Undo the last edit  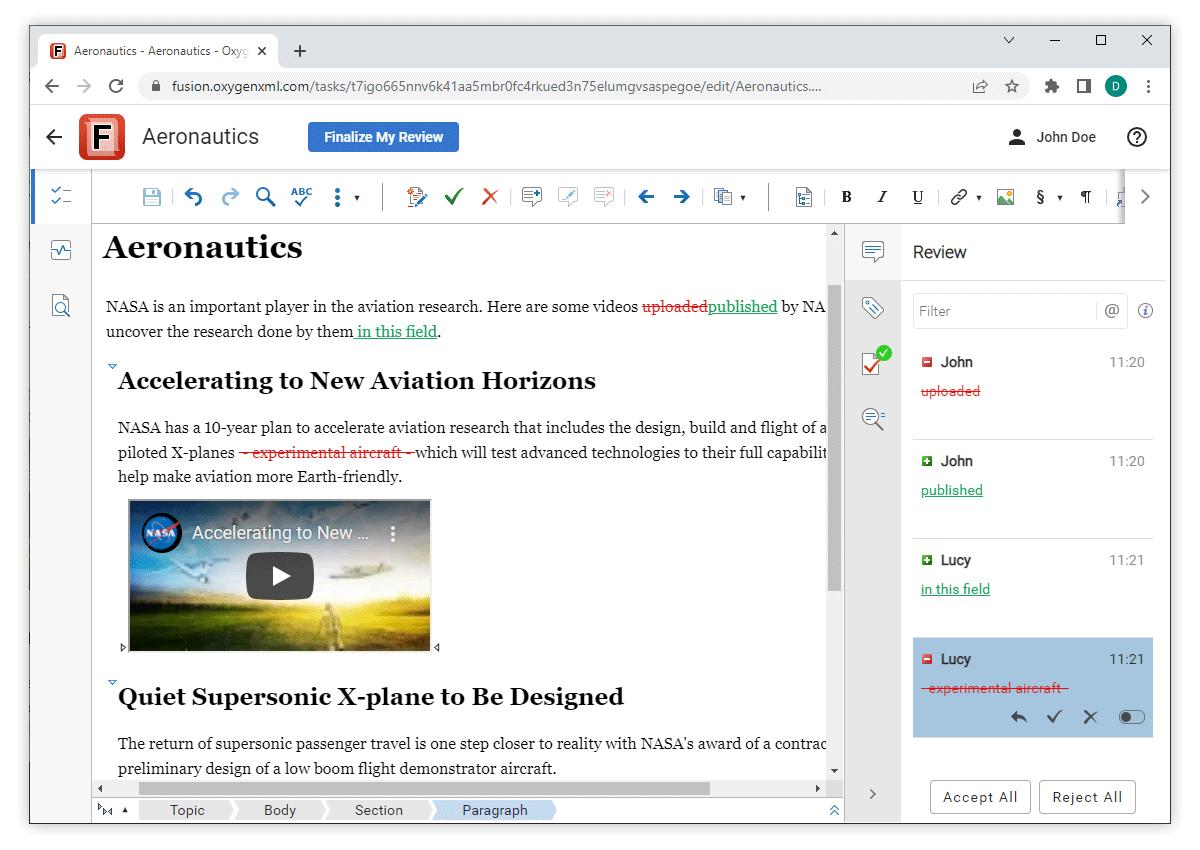click(193, 197)
